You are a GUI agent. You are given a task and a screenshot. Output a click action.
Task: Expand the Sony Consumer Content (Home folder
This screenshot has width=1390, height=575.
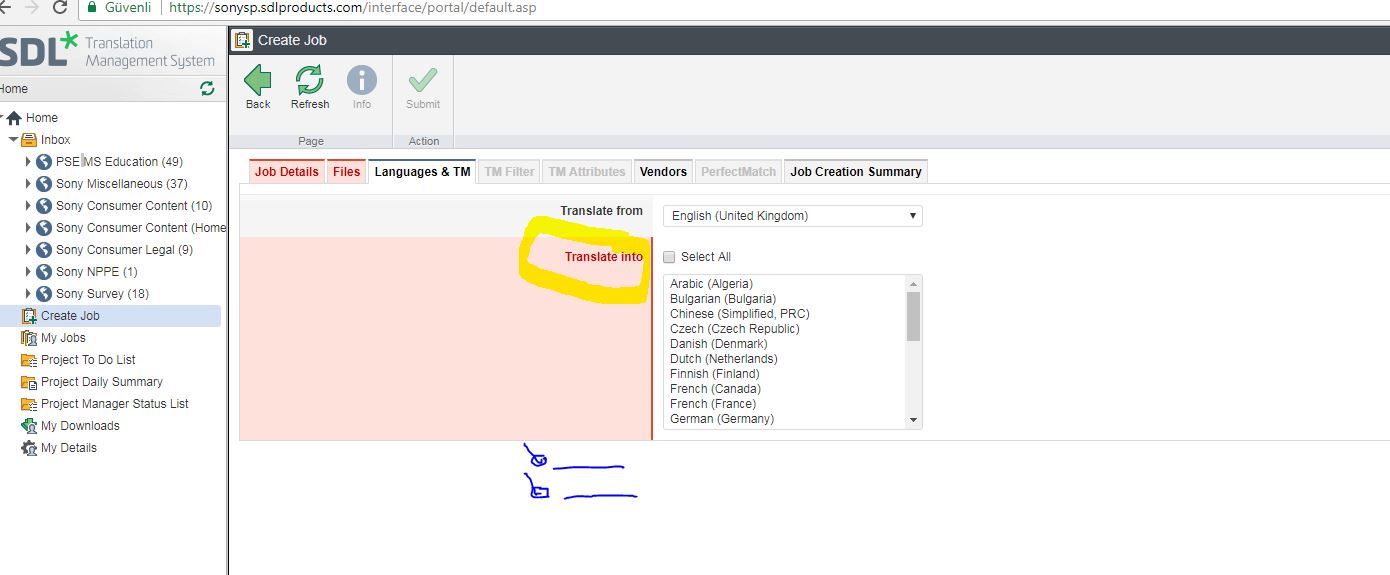click(28, 228)
